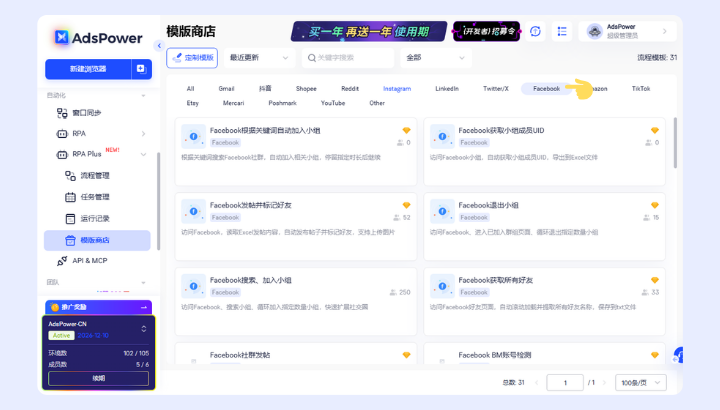Click the template list vertical scrollbar
The height and width of the screenshot is (410, 720).
pyautogui.click(x=675, y=143)
